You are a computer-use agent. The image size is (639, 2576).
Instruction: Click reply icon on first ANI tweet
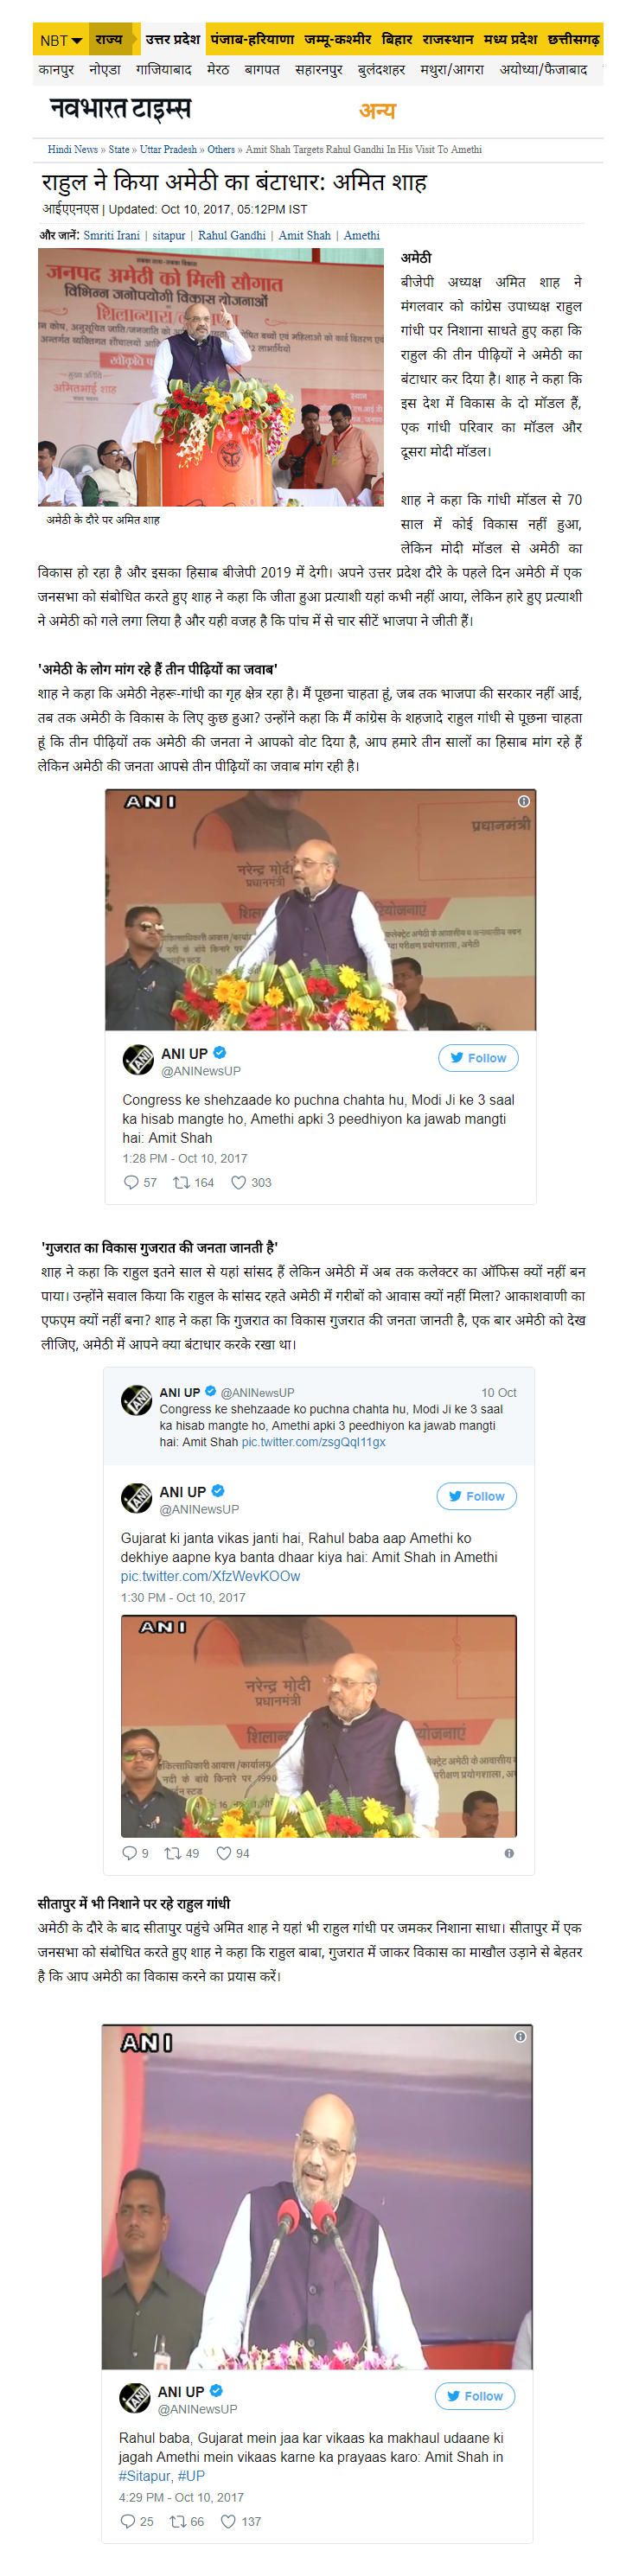[x=131, y=1182]
